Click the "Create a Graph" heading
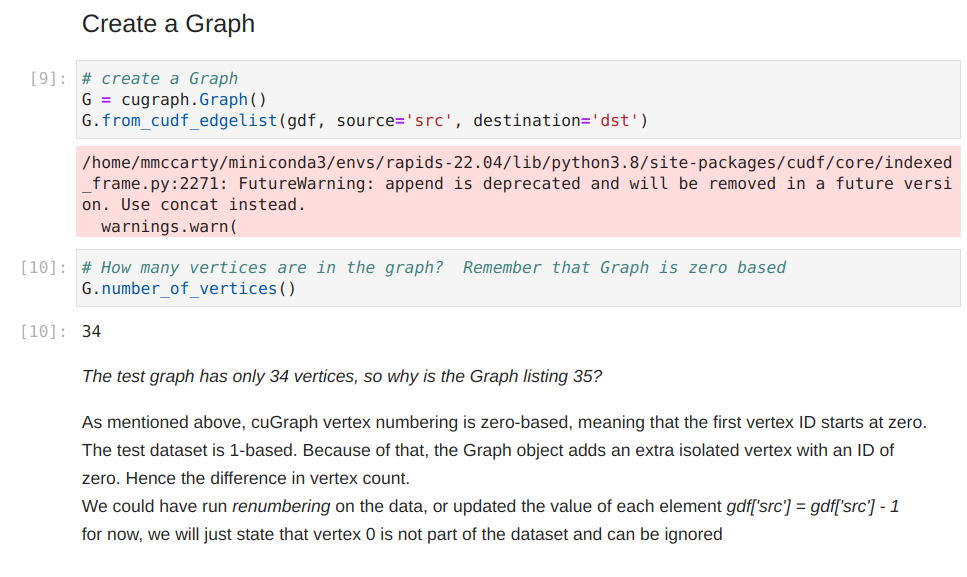Viewport: 967px width, 577px height. (x=168, y=22)
